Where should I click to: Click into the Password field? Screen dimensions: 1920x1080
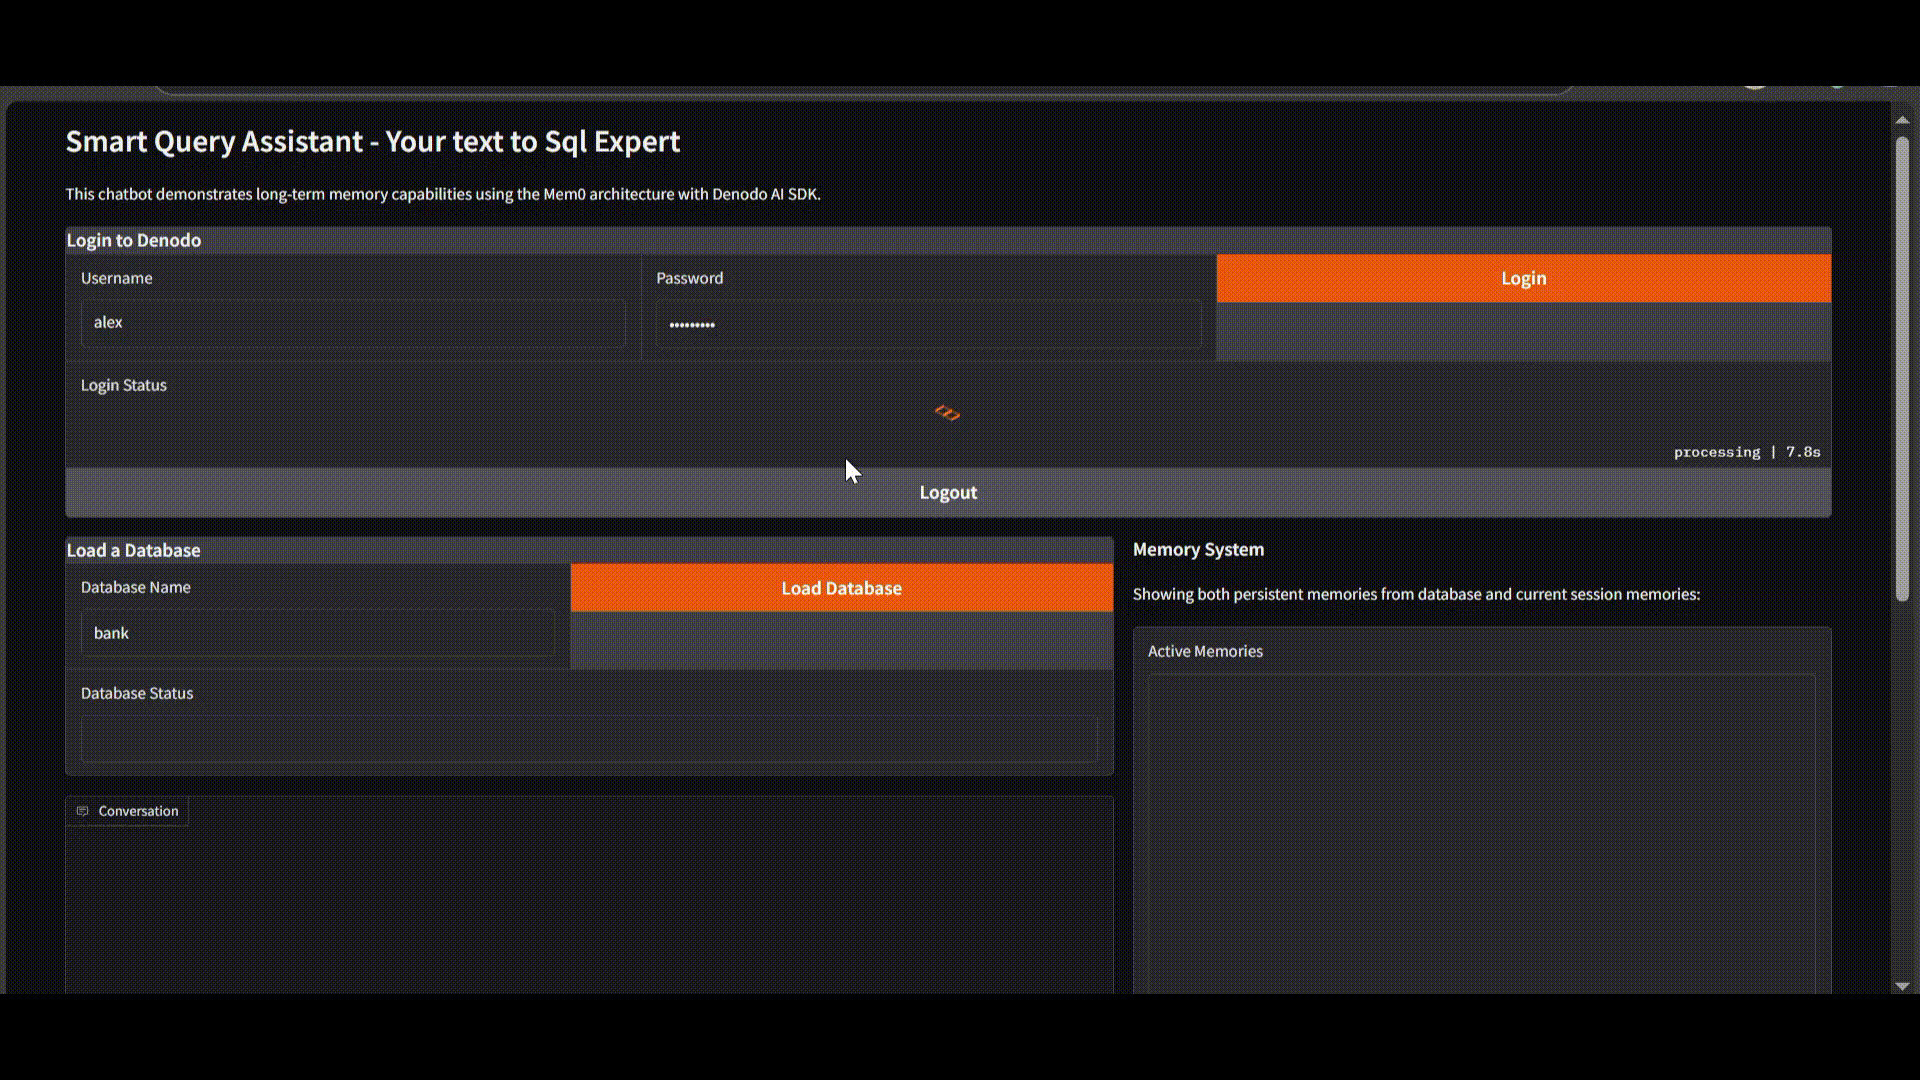927,324
